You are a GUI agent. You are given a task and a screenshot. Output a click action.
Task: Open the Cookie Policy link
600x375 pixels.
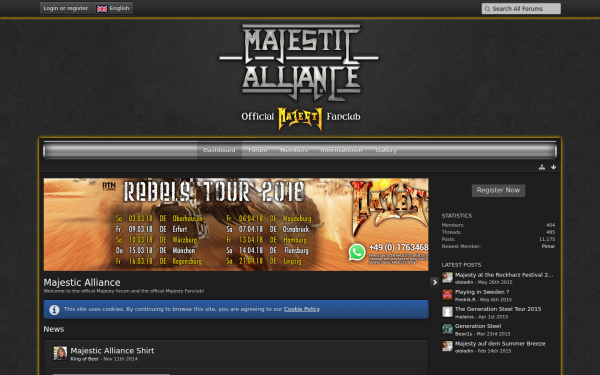(302, 309)
